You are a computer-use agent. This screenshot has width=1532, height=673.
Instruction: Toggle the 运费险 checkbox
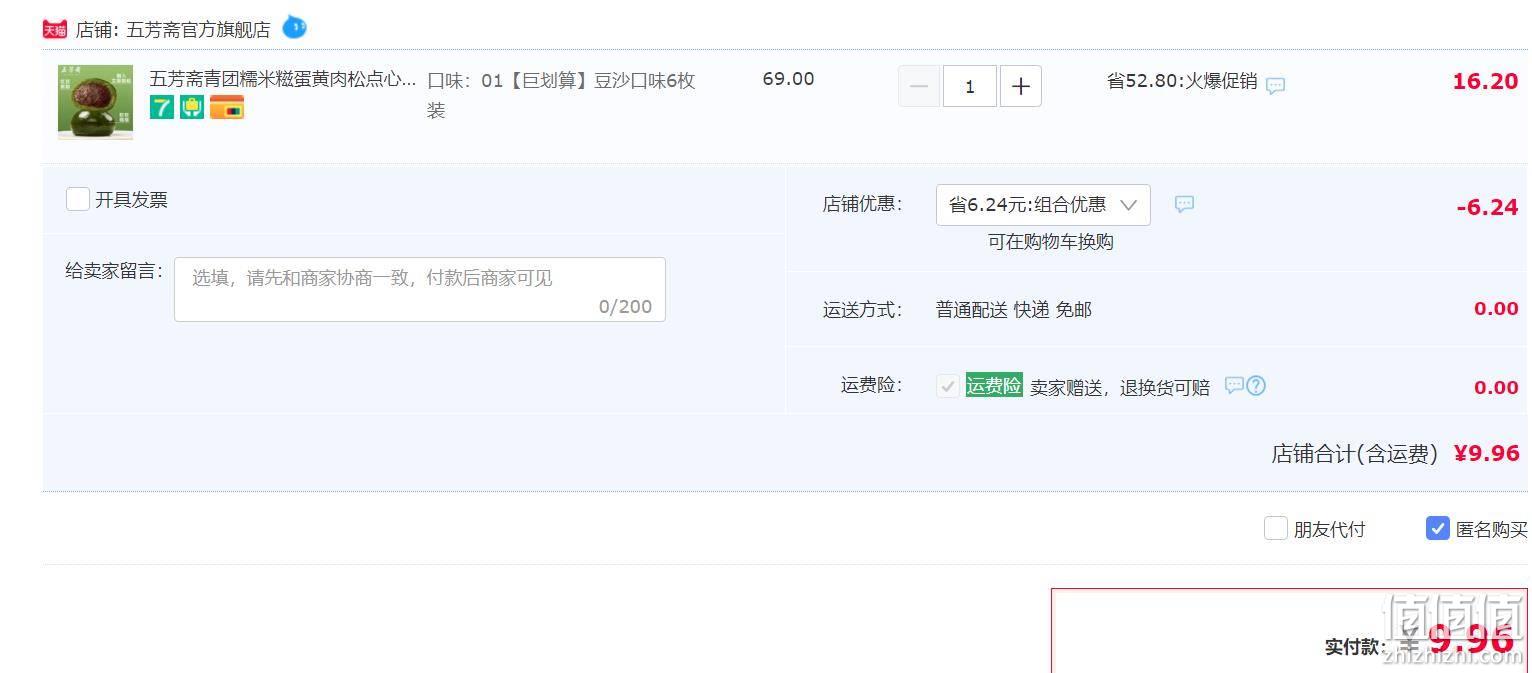pyautogui.click(x=948, y=386)
